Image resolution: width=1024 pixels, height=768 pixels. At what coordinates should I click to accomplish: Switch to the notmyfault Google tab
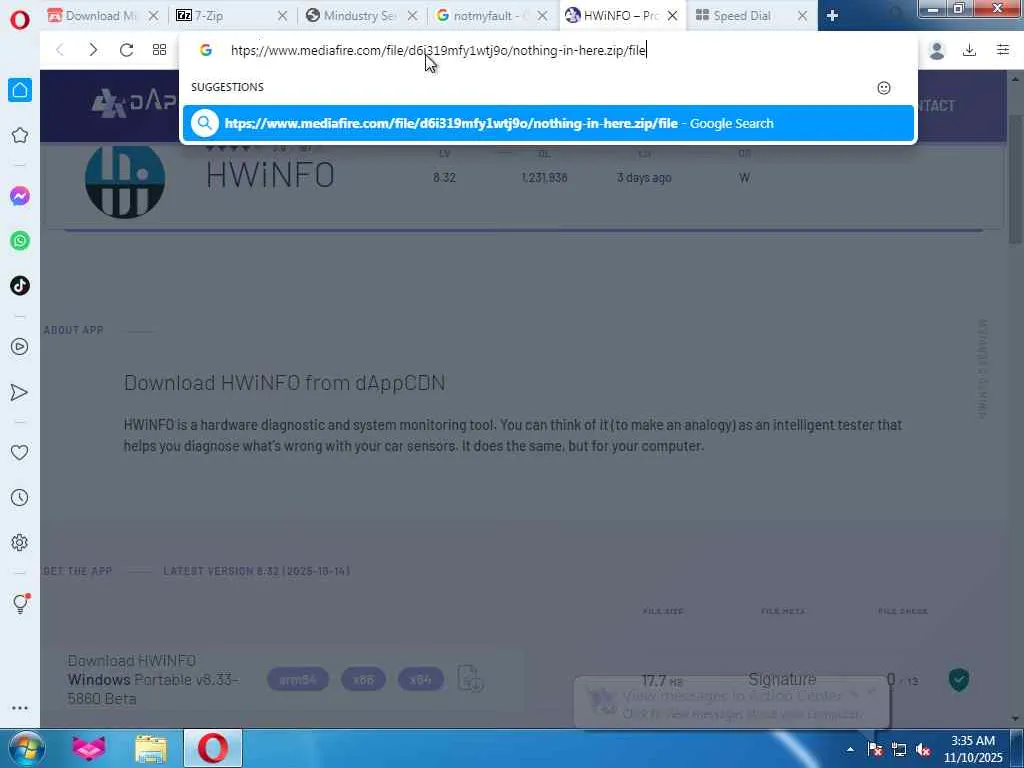pyautogui.click(x=489, y=16)
